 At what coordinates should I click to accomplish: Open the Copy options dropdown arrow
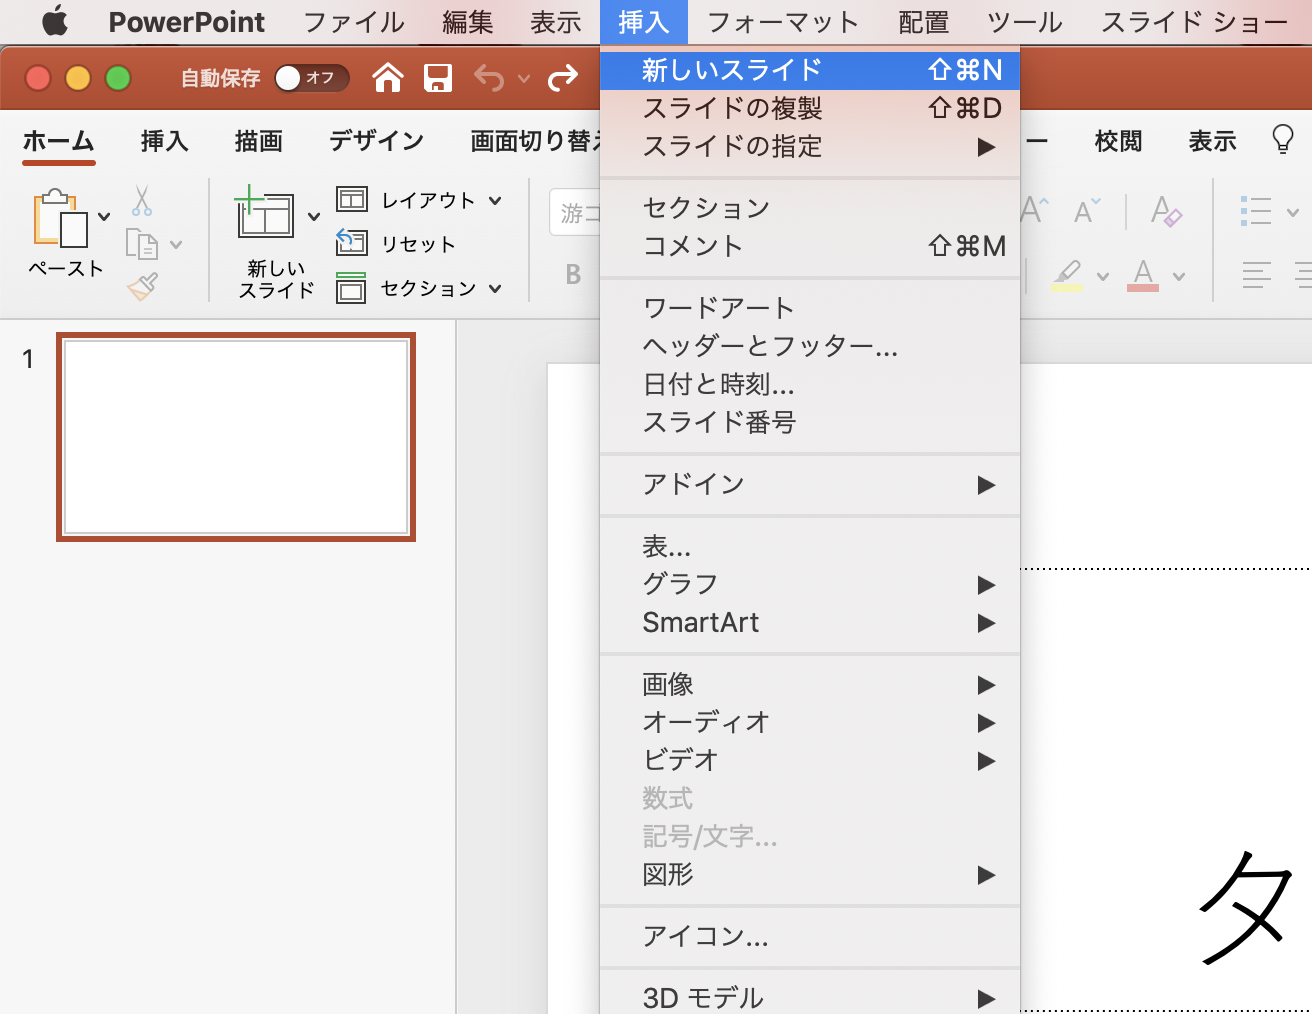click(x=176, y=244)
